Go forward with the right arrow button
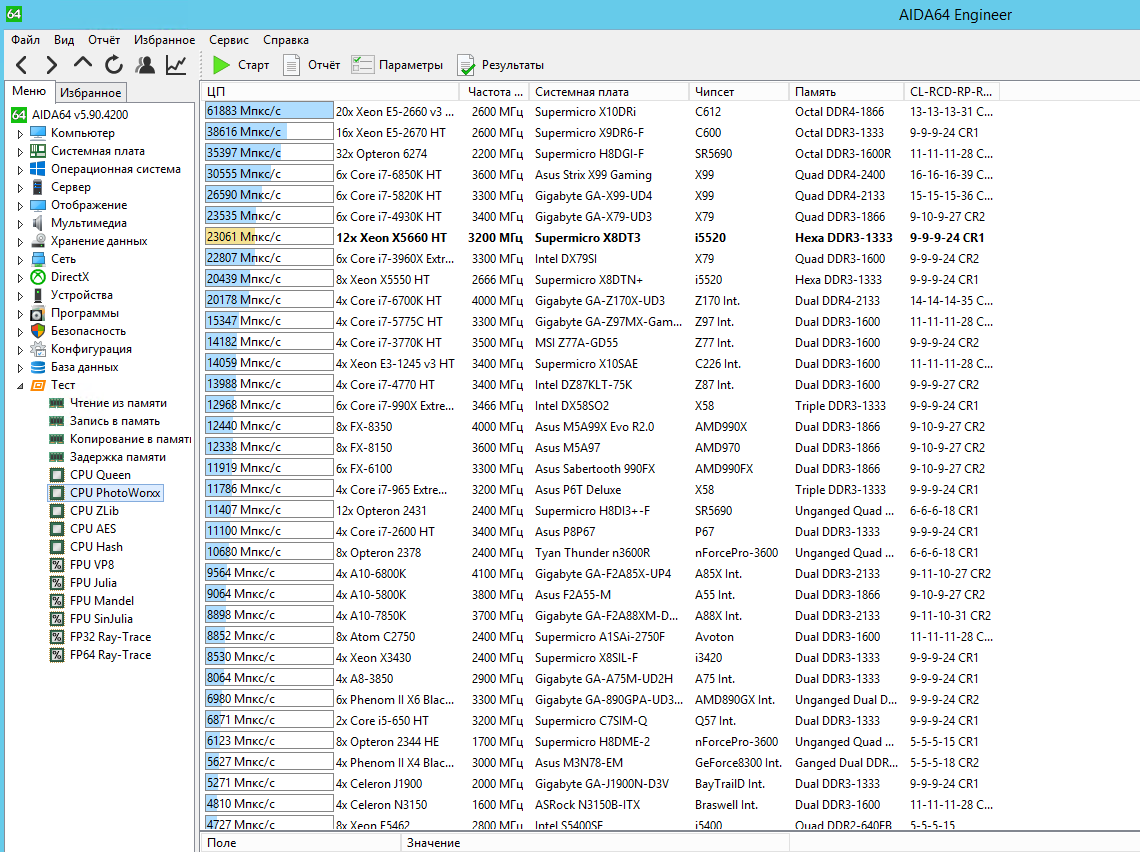The image size is (1140, 852). click(x=51, y=65)
